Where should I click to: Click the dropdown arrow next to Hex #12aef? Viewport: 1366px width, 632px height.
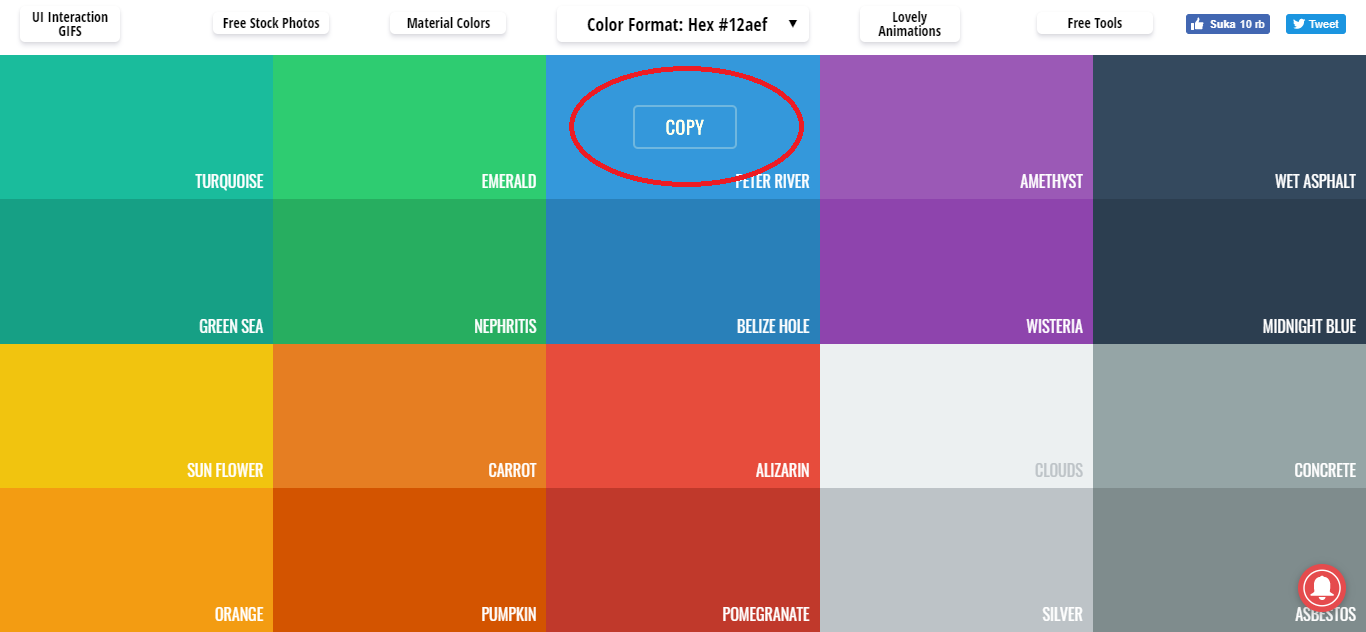pos(793,23)
